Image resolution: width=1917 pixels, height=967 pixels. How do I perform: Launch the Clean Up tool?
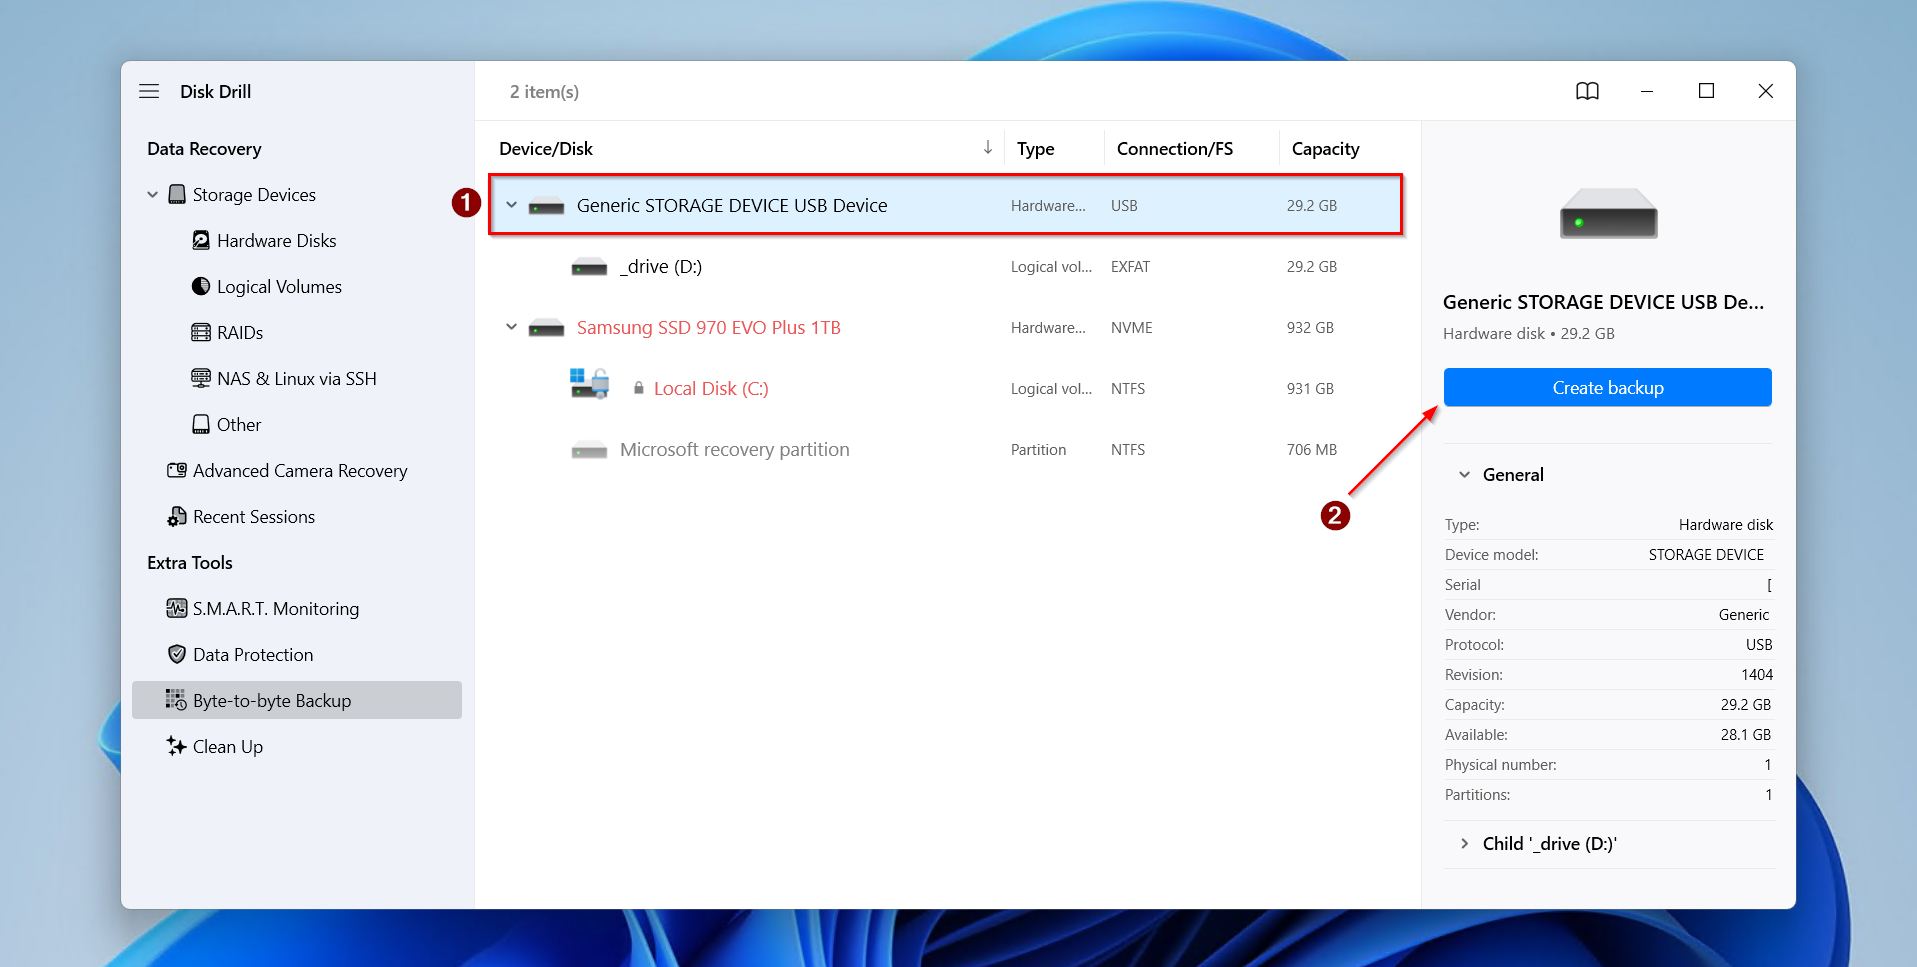point(227,746)
